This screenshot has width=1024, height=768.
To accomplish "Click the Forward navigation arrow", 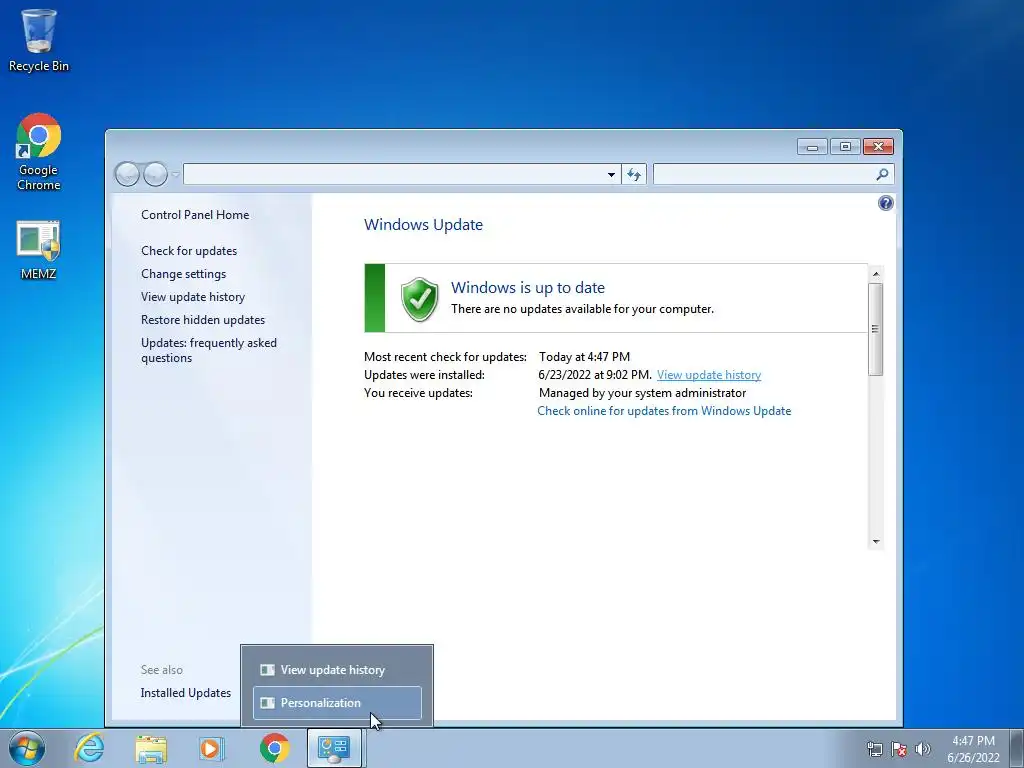I will [155, 174].
